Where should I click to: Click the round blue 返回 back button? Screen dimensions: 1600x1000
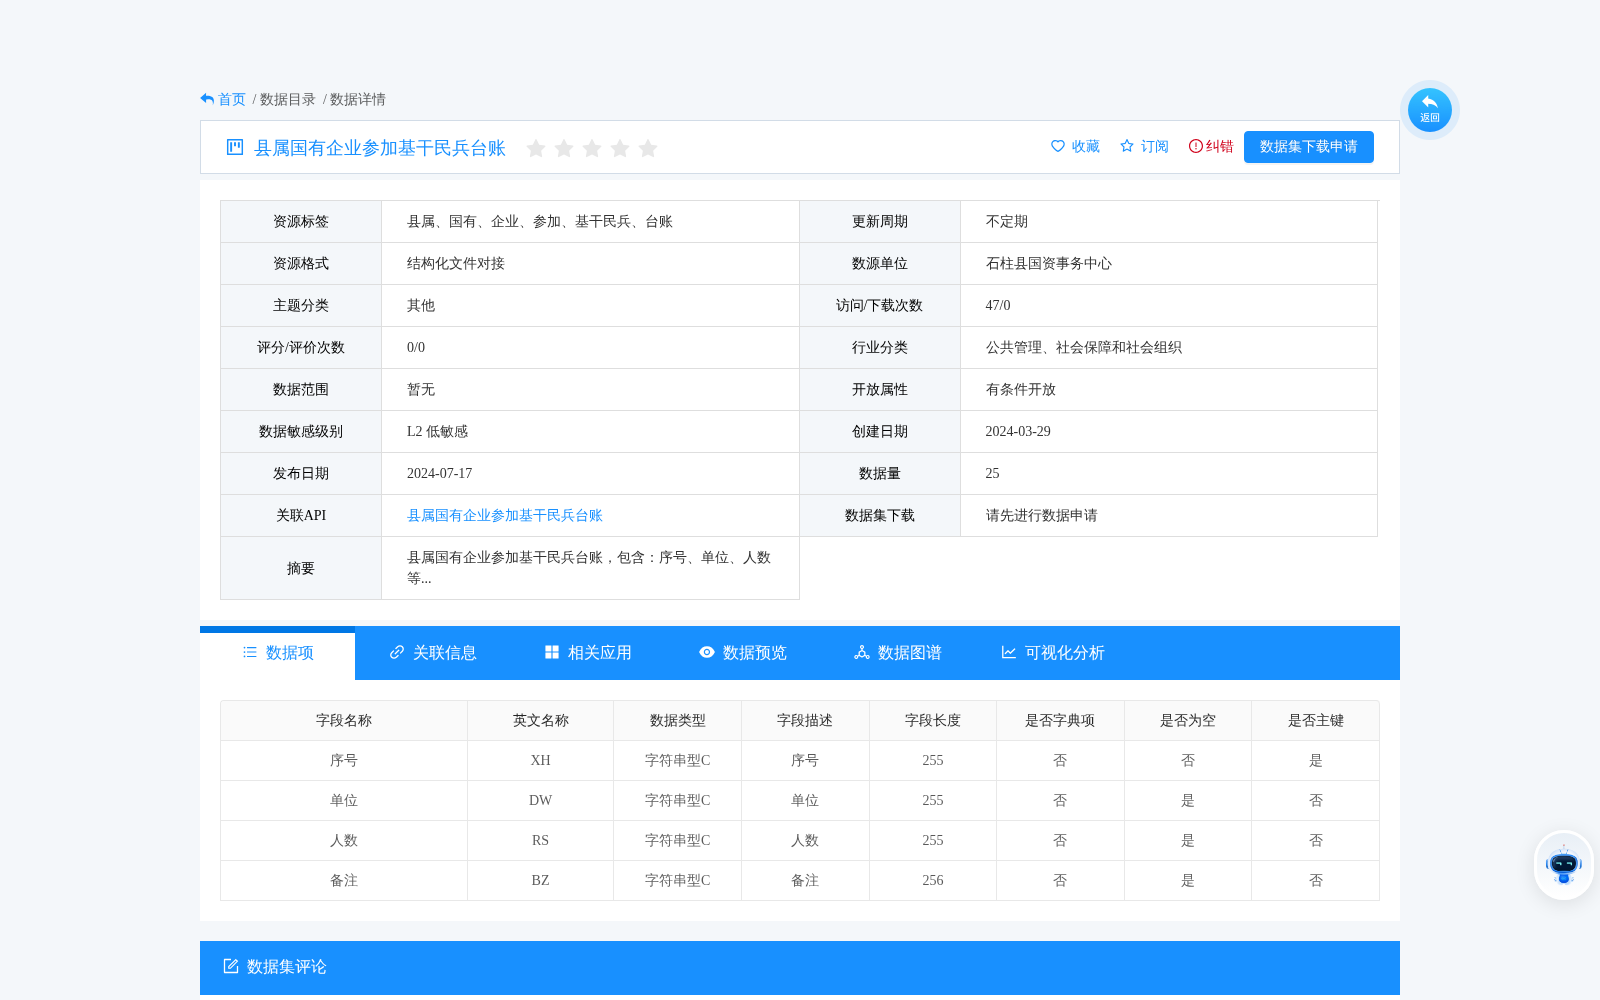pyautogui.click(x=1429, y=110)
